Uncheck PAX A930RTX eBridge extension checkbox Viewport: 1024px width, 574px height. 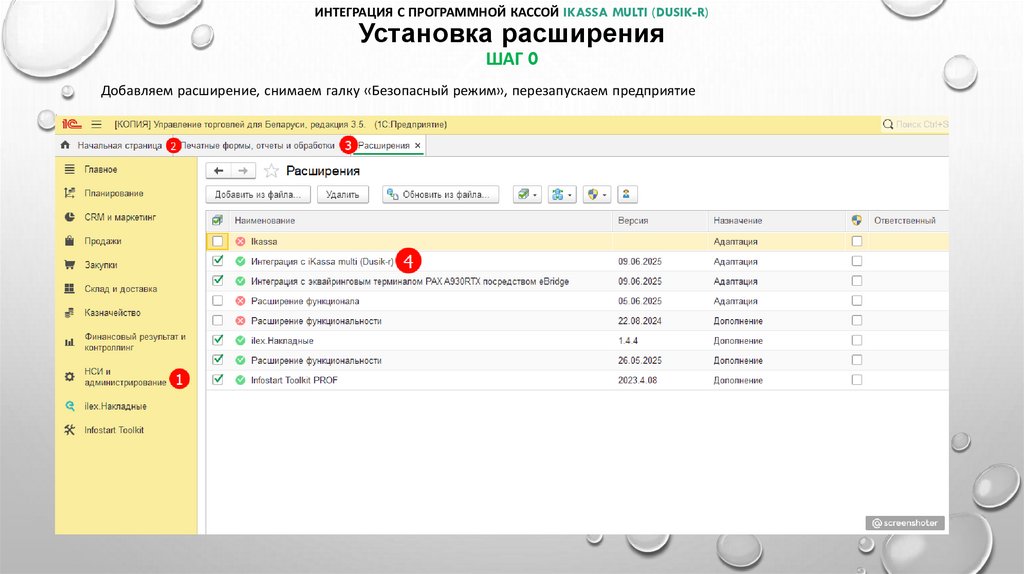click(x=217, y=281)
